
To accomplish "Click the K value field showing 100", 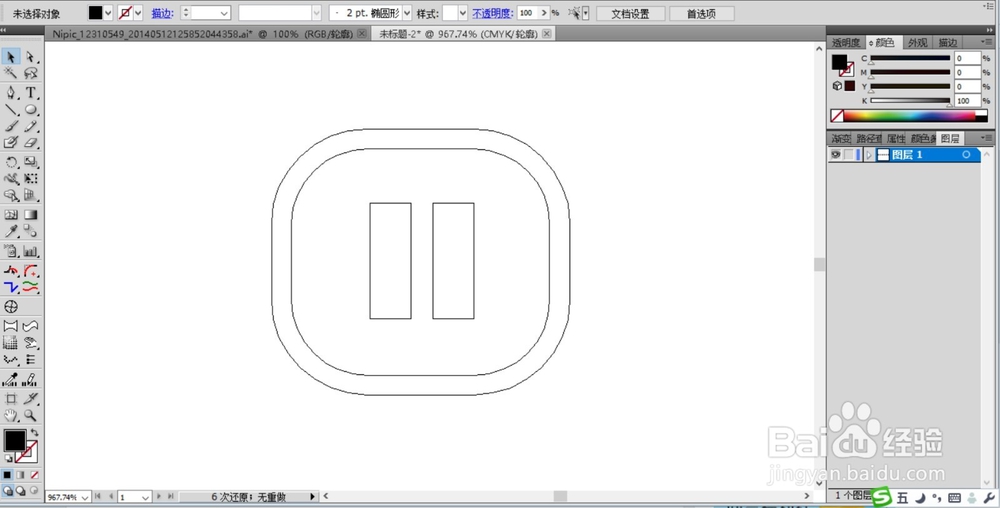I will coord(967,101).
